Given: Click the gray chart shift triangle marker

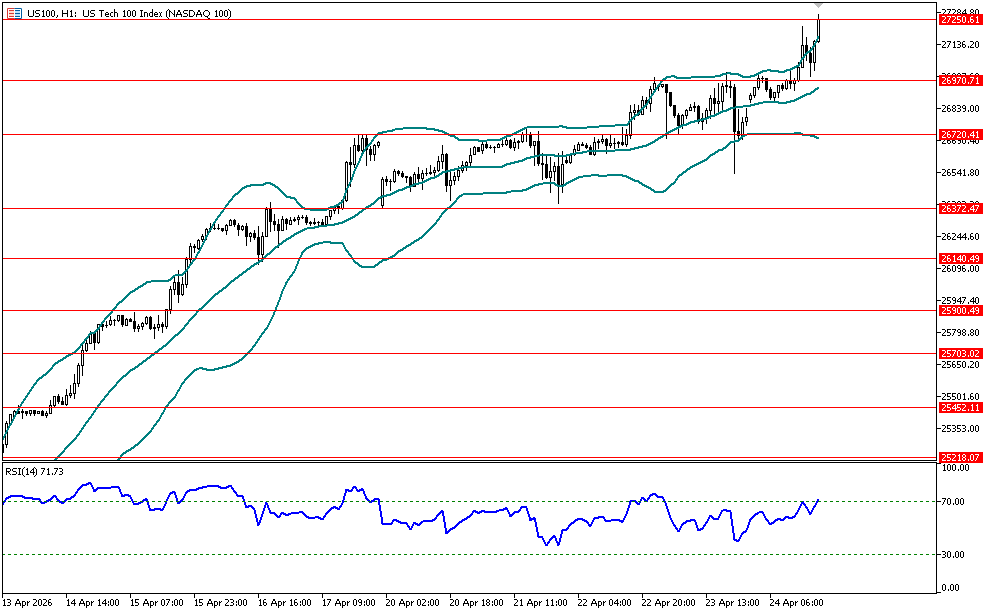Looking at the screenshot, I should pyautogui.click(x=819, y=6).
